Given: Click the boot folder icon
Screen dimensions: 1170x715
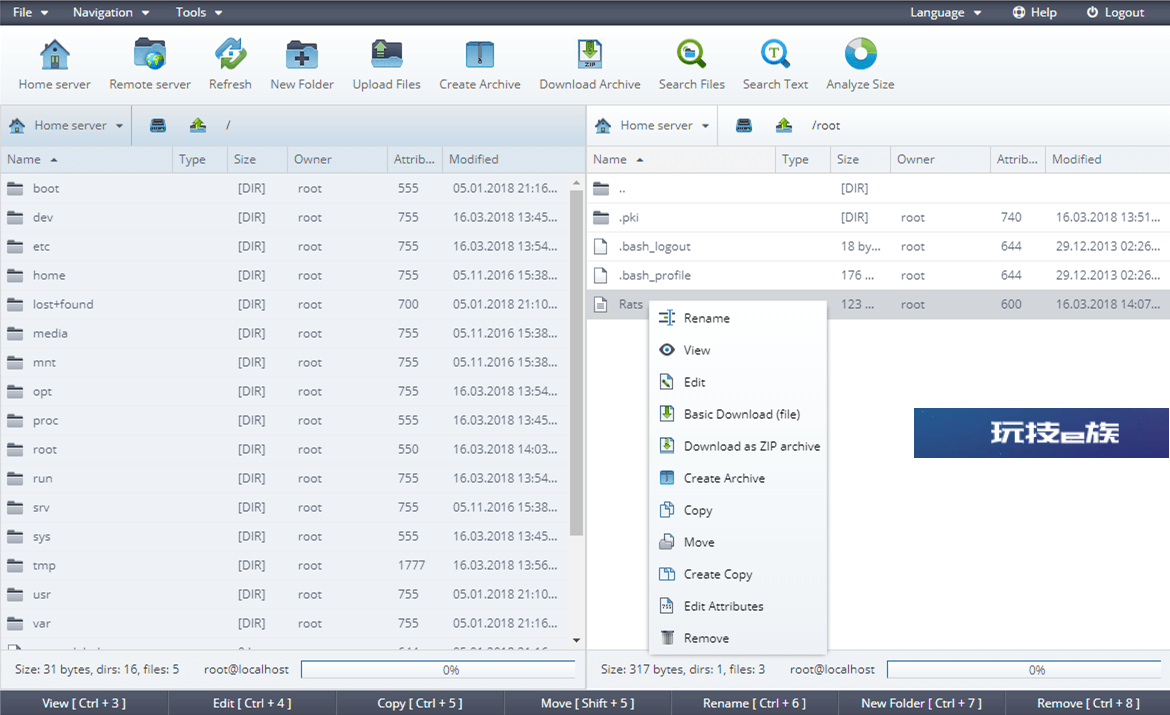Looking at the screenshot, I should [x=15, y=188].
